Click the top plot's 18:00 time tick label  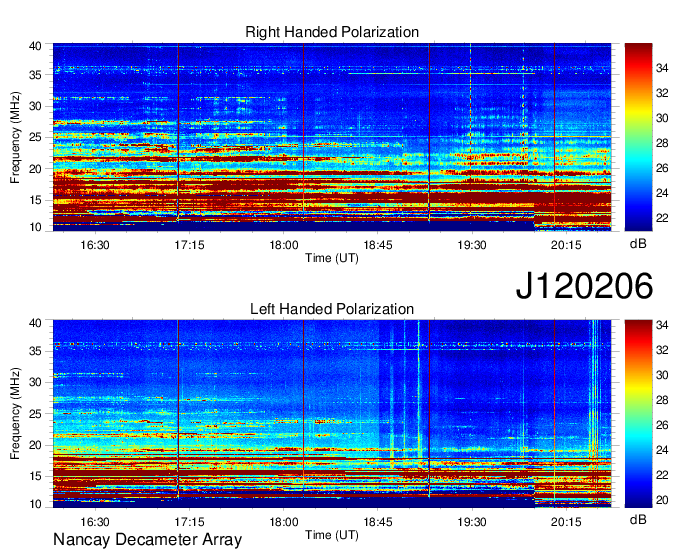pyautogui.click(x=284, y=245)
